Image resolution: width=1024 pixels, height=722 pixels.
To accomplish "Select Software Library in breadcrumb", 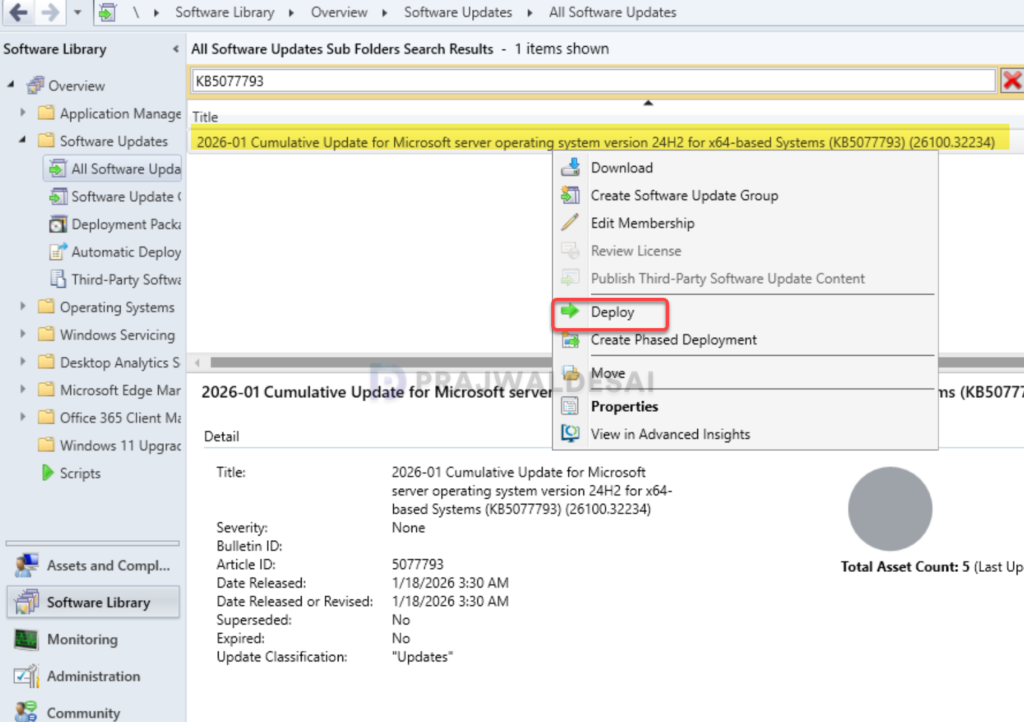I will (x=225, y=12).
